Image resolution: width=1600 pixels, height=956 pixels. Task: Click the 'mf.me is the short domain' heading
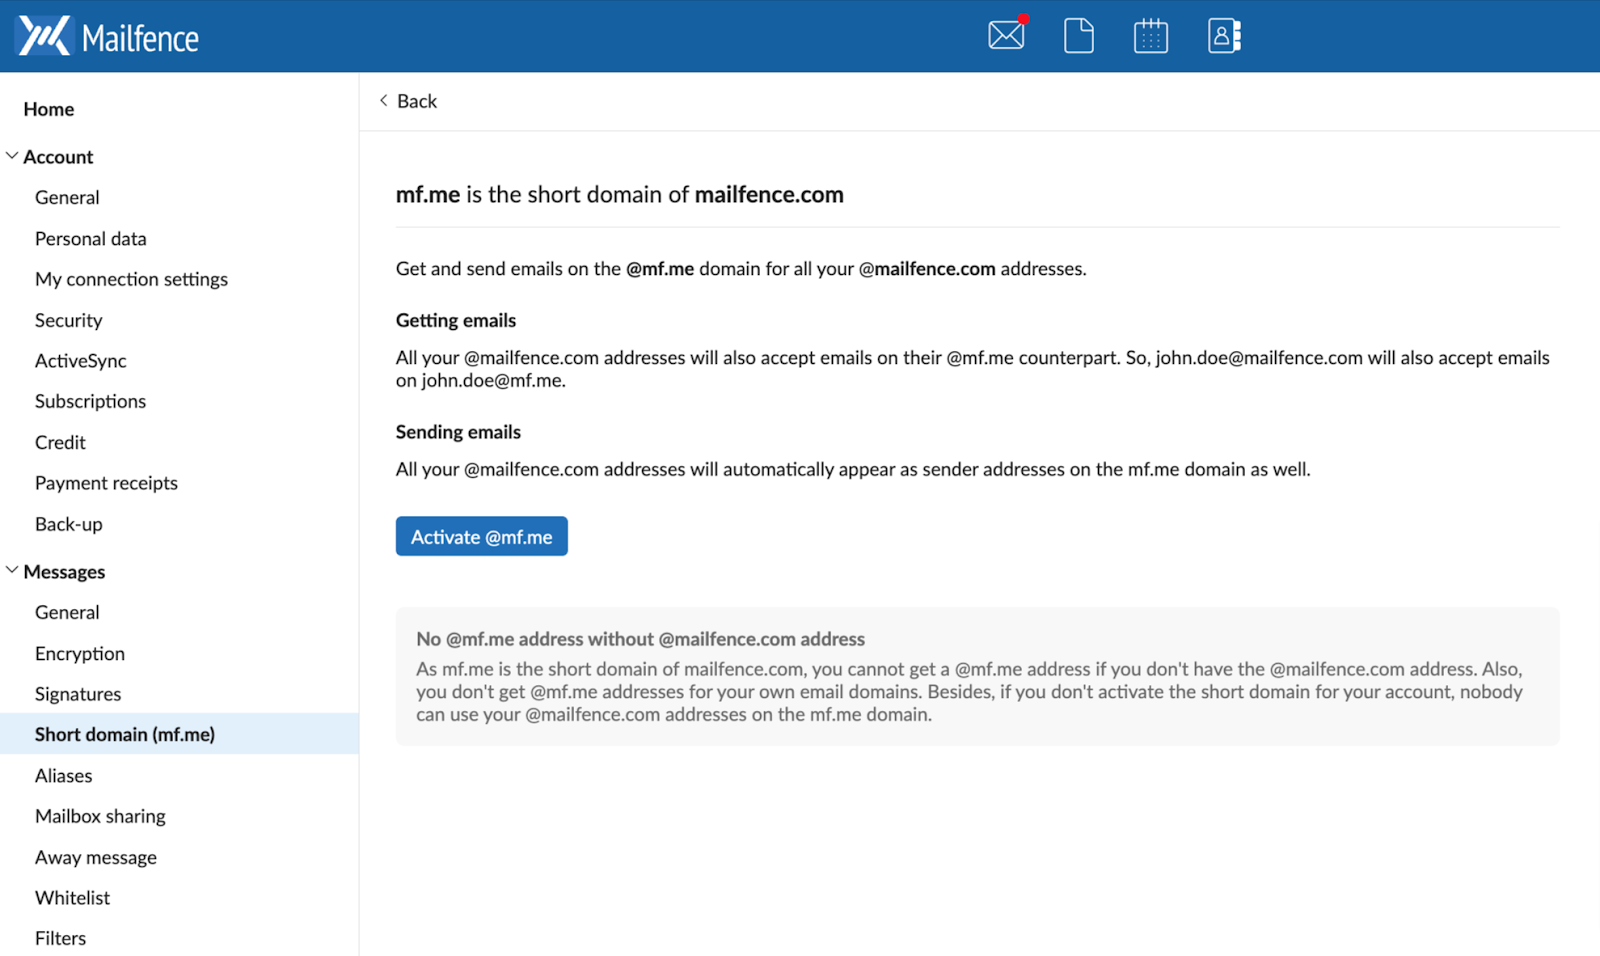[x=620, y=194]
